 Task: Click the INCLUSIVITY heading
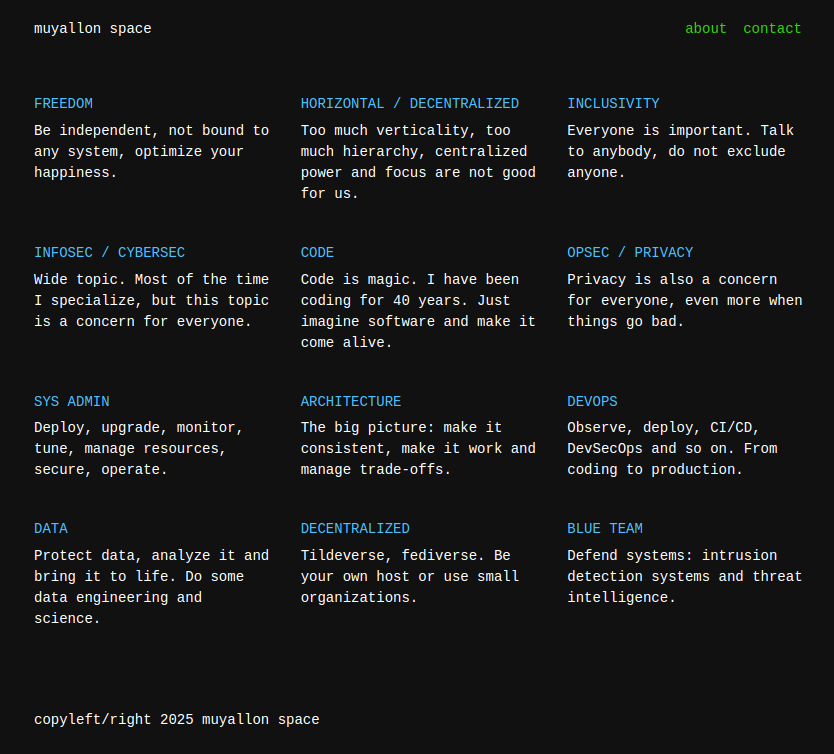click(x=613, y=104)
